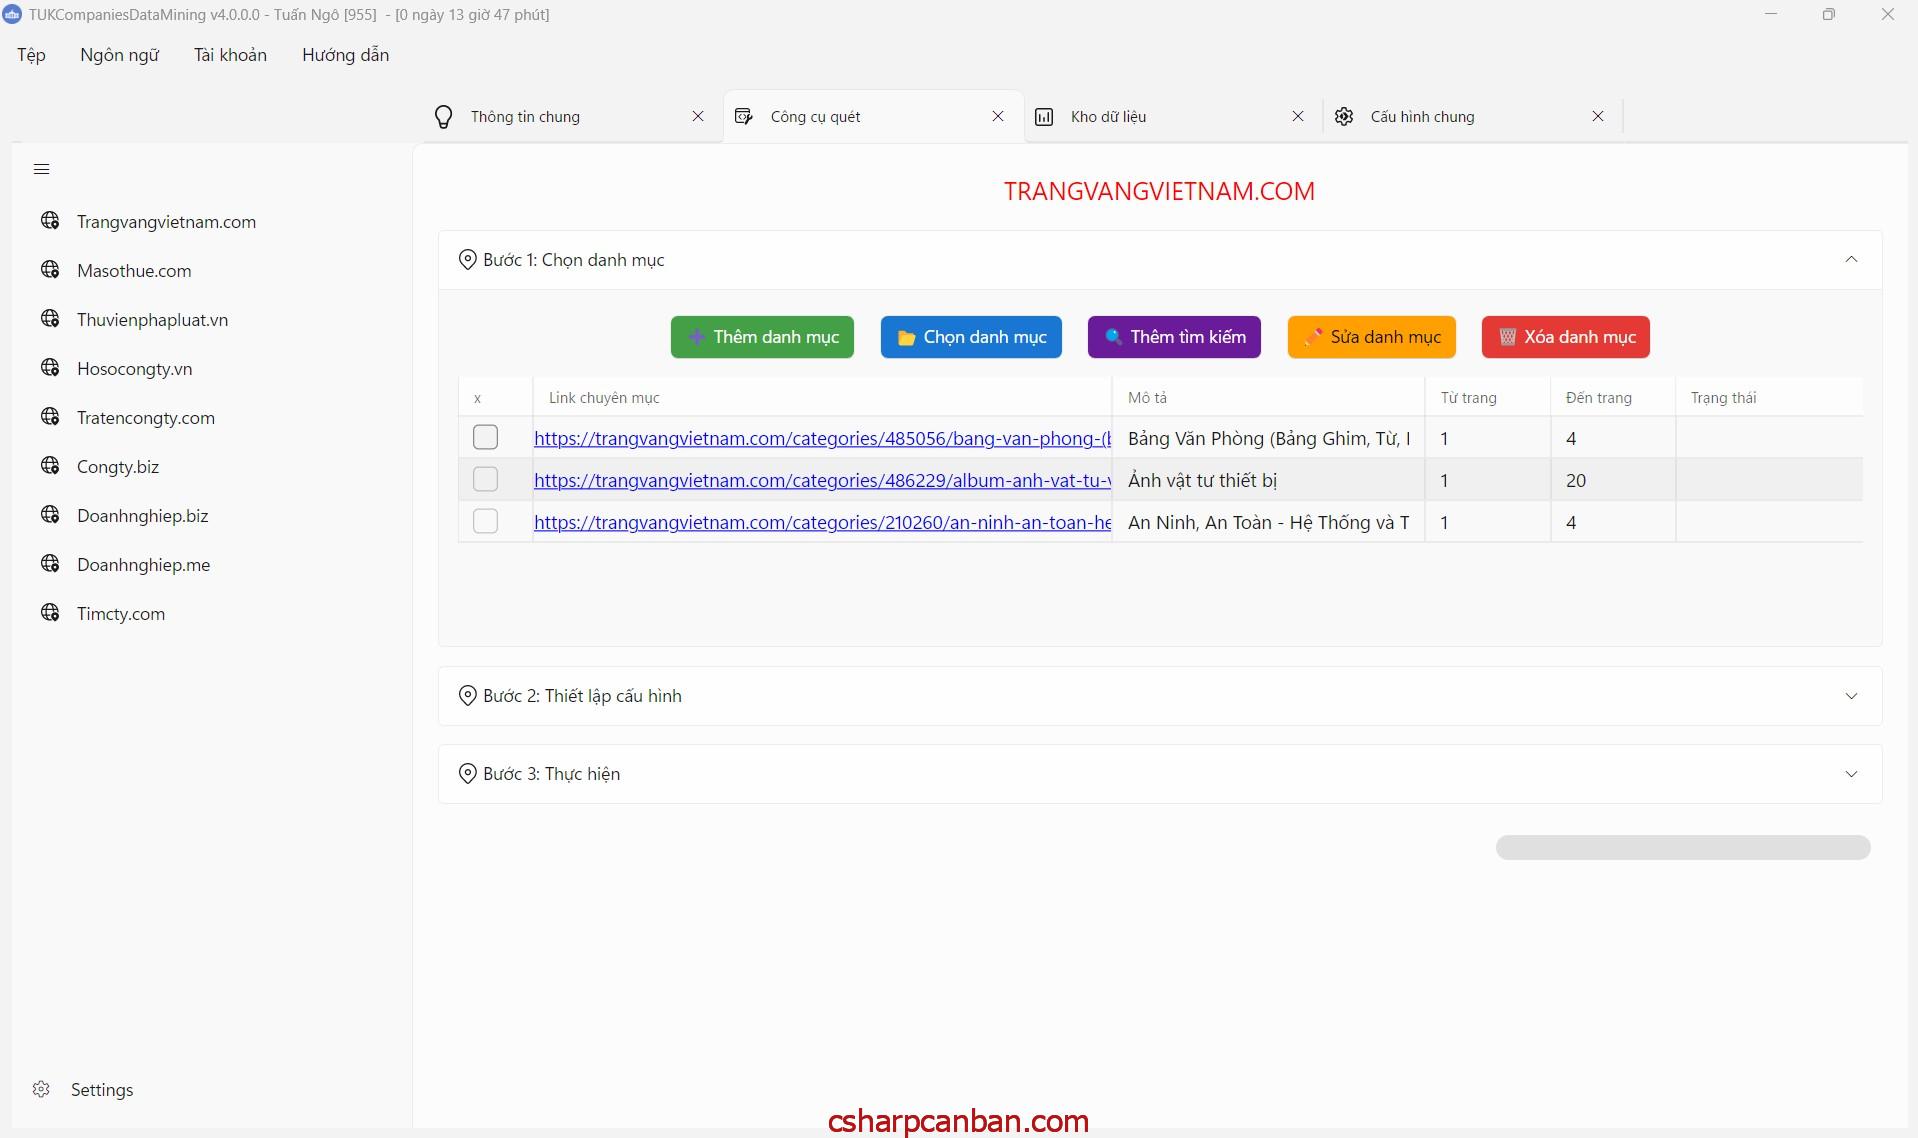The height and width of the screenshot is (1138, 1918).
Task: Expand Bước 2: Thiết lập cấu hình
Action: 1850,696
